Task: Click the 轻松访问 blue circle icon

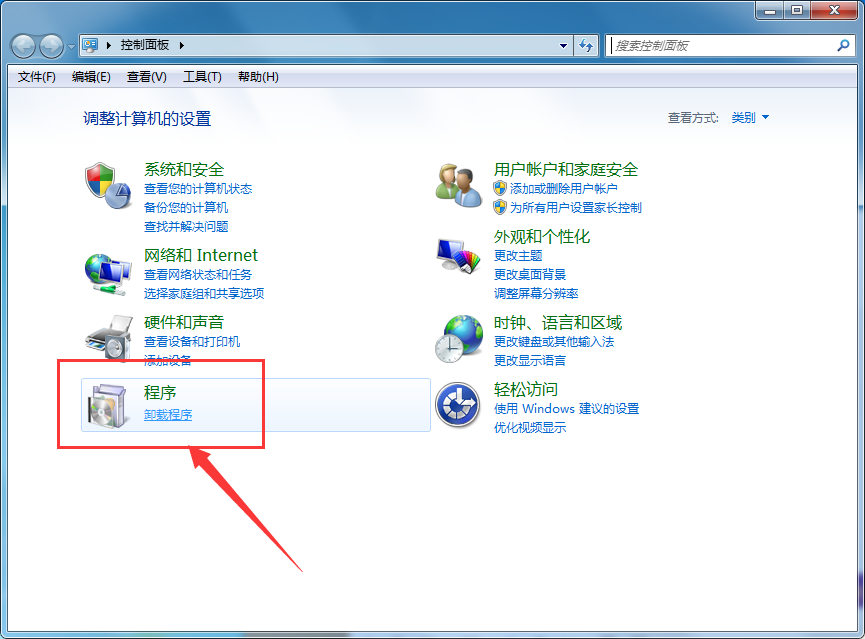Action: pos(457,405)
